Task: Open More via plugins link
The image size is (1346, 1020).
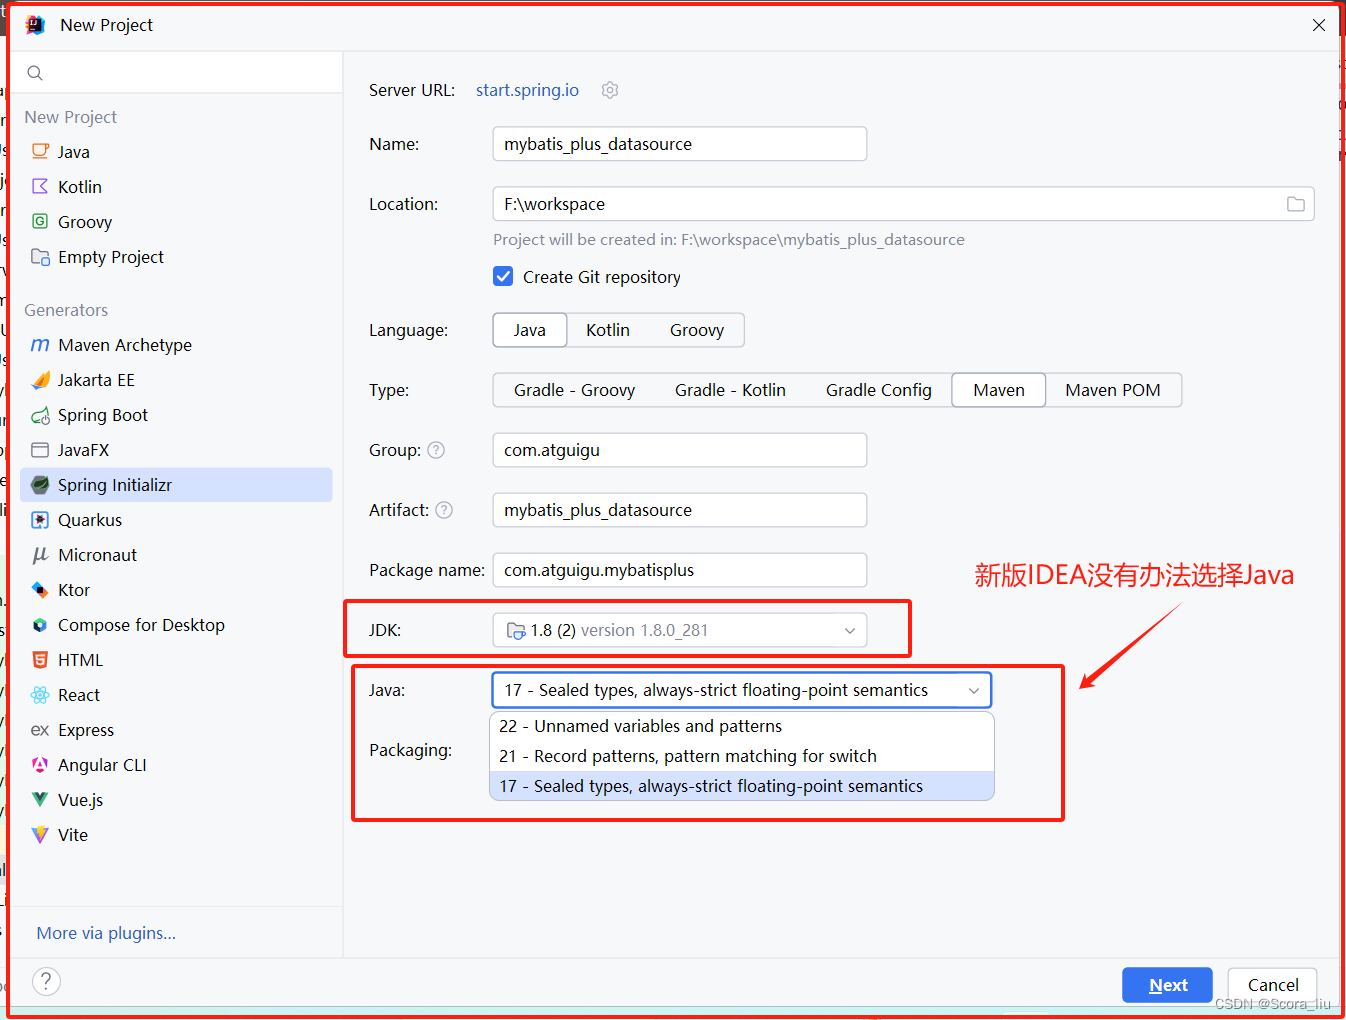Action: coord(106,933)
